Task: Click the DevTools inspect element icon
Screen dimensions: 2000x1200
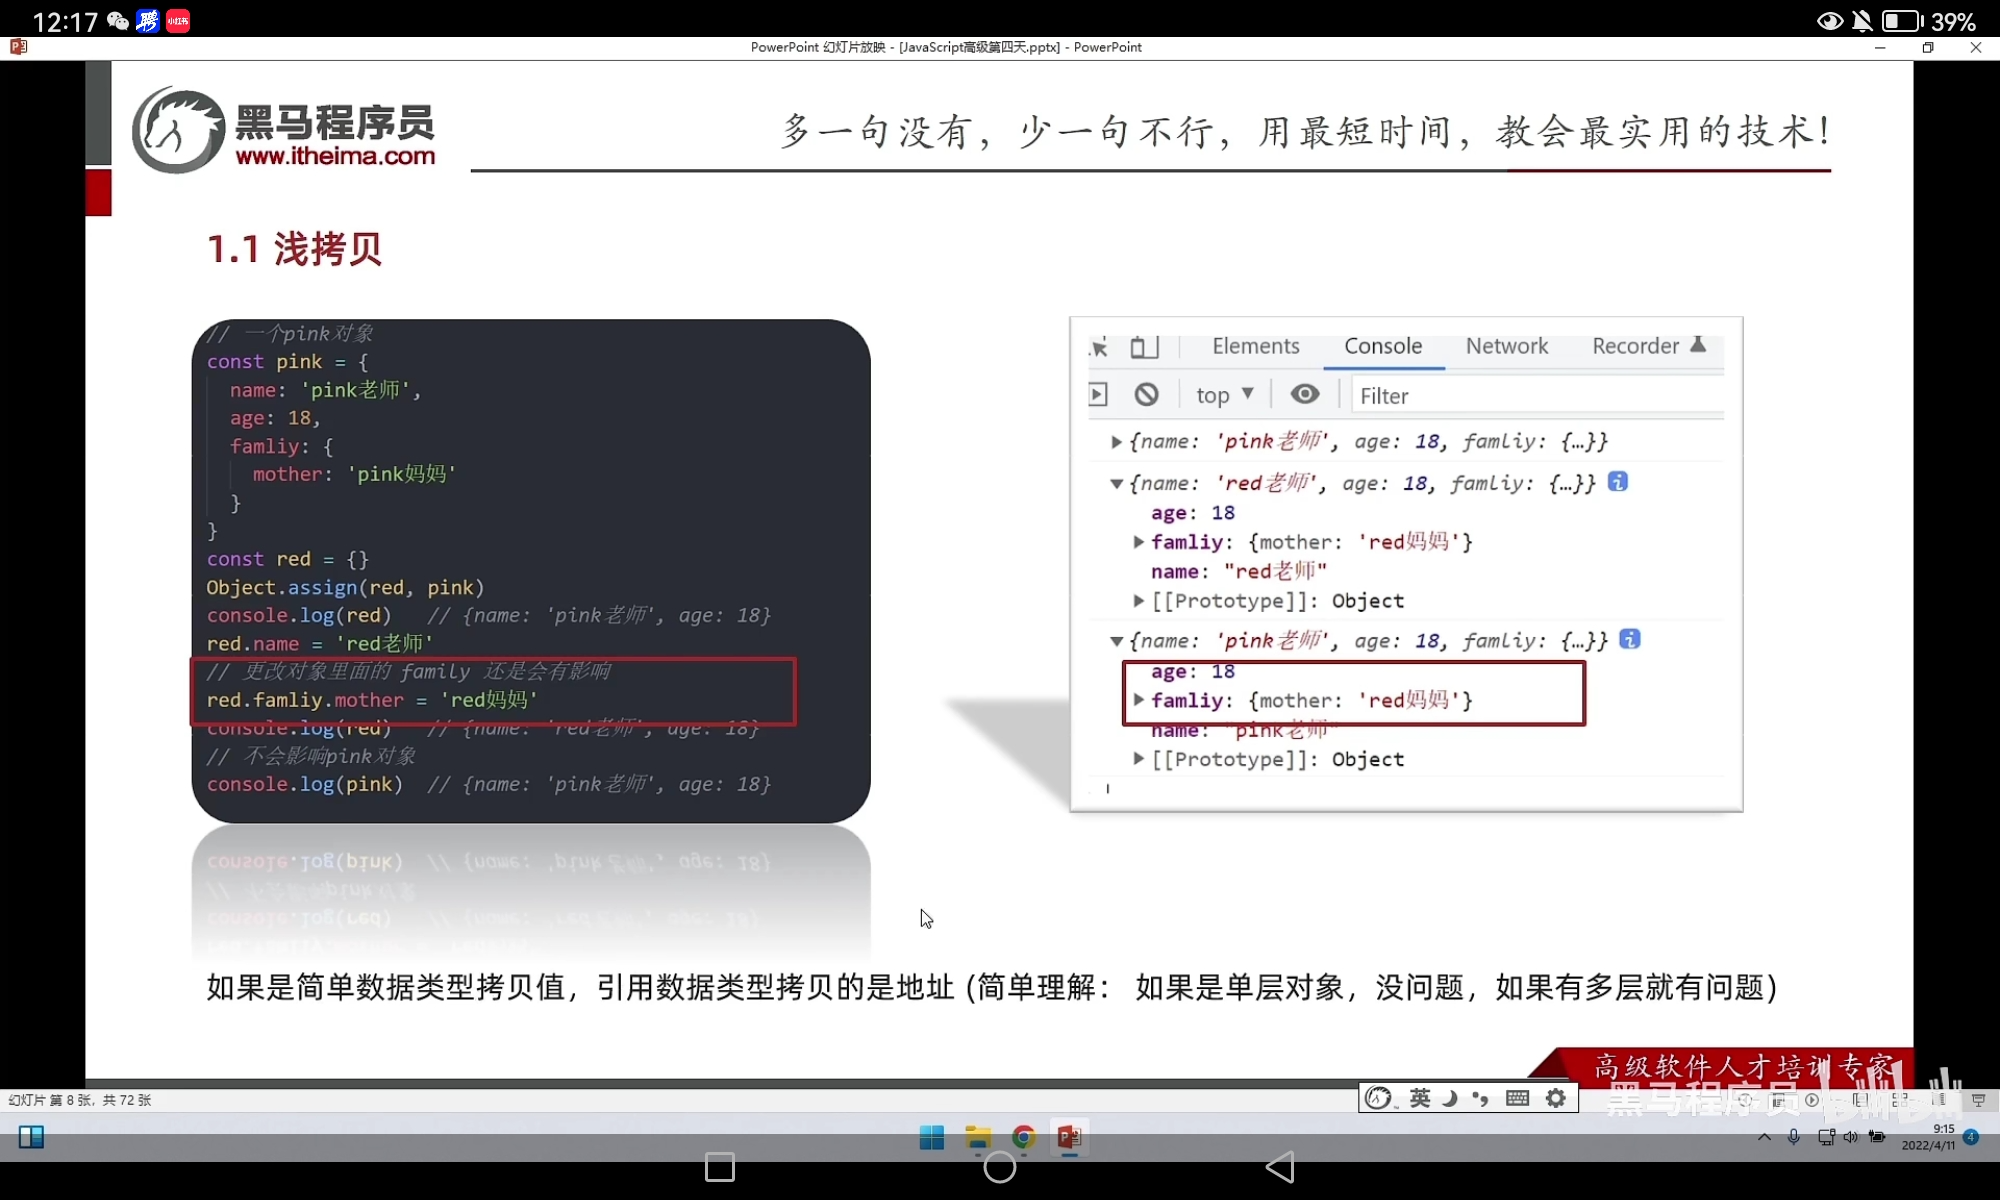Action: tap(1099, 347)
